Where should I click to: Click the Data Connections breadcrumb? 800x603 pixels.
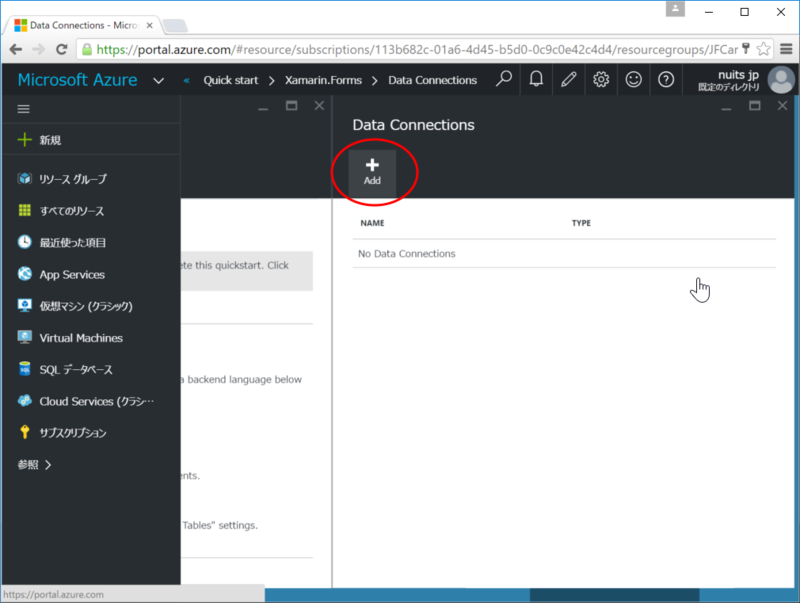(432, 80)
